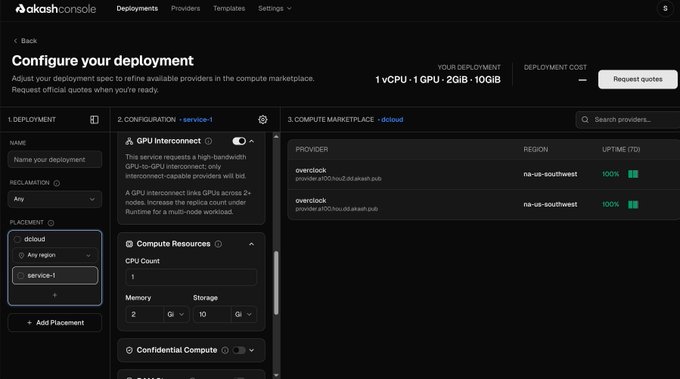This screenshot has width=680, height=379.
Task: Click the Add Placement button
Action: [55, 323]
